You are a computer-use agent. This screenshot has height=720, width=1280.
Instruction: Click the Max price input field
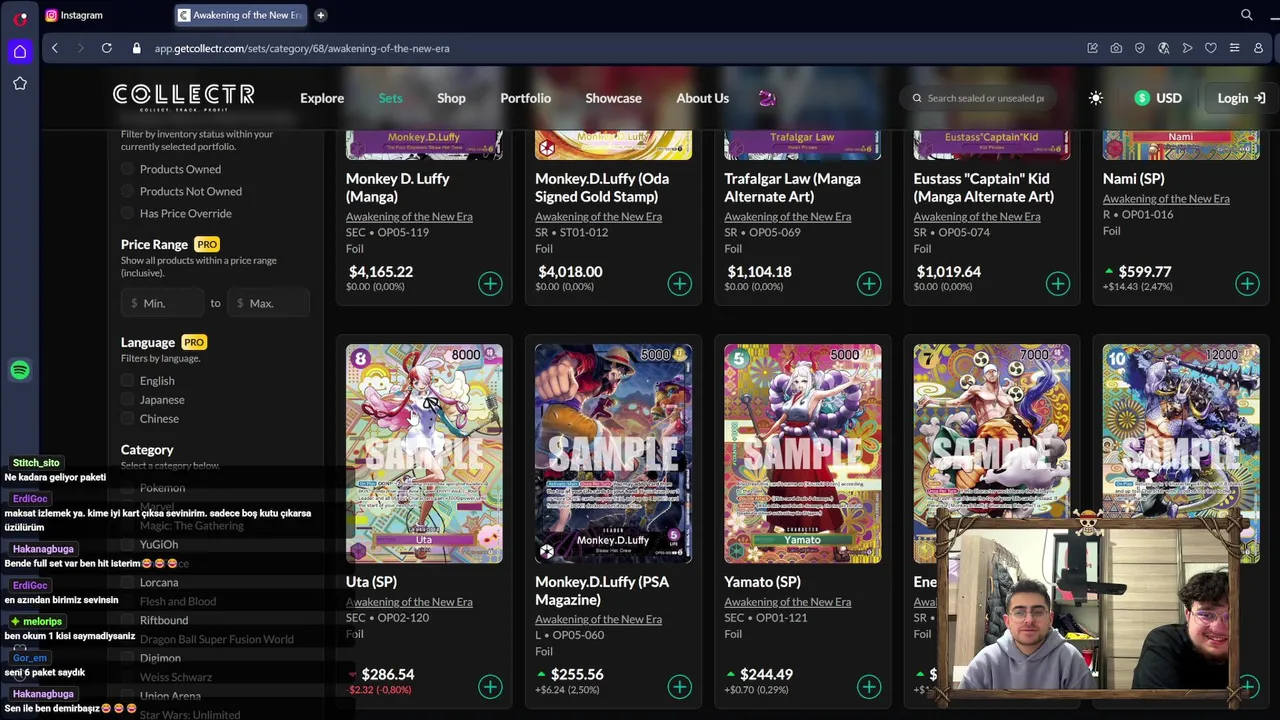(x=268, y=303)
